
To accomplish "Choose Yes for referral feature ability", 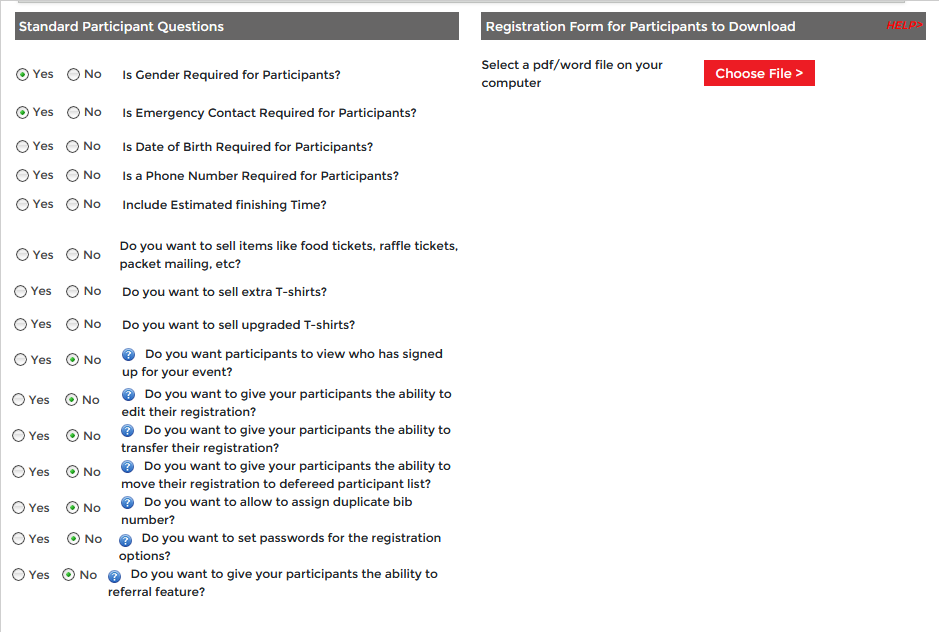I will (19, 575).
